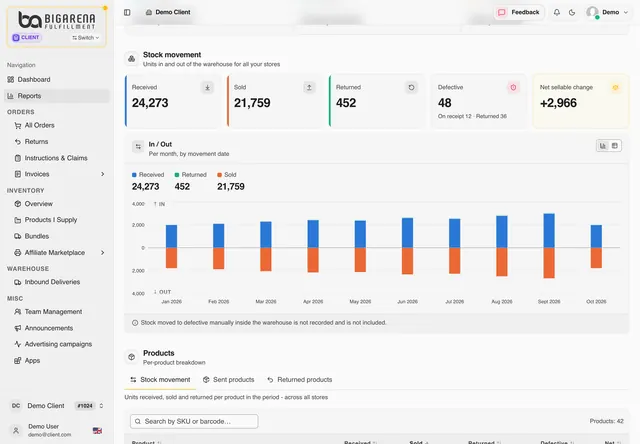The width and height of the screenshot is (640, 444).
Task: Switch In / Out to chart view
Action: pyautogui.click(x=603, y=146)
